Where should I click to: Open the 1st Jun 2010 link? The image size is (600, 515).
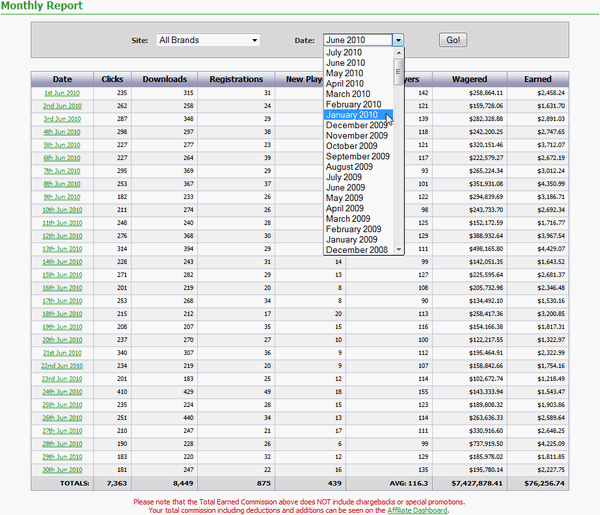62,93
